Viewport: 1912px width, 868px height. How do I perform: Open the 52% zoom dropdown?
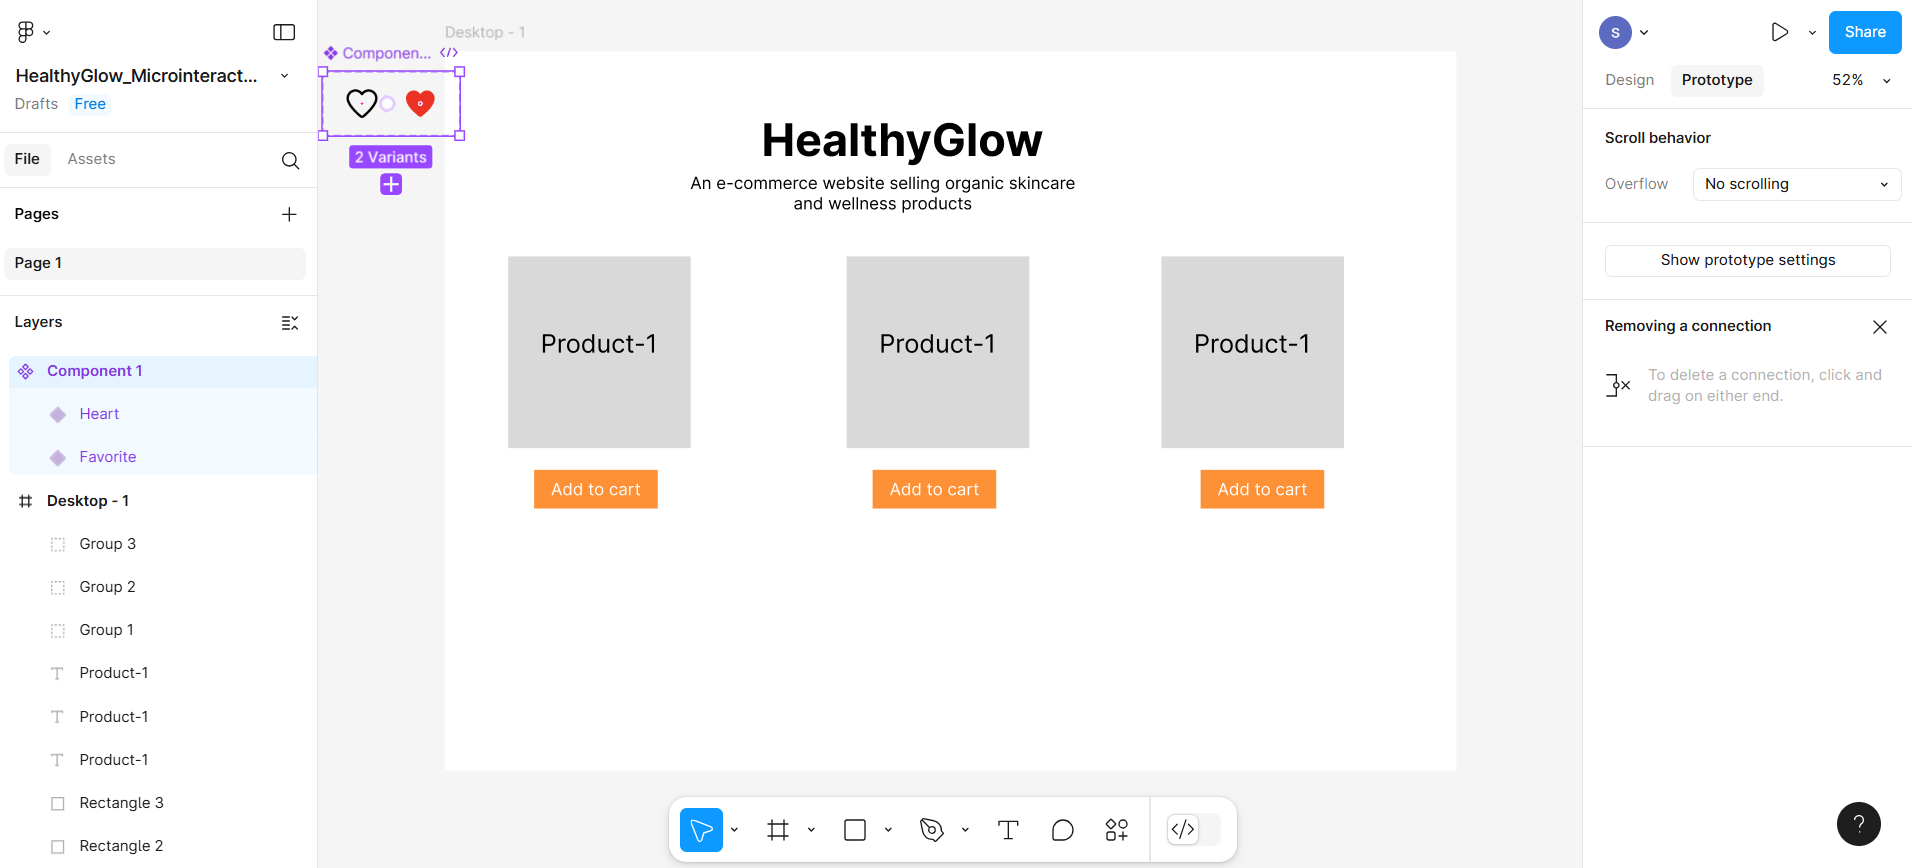pyautogui.click(x=1861, y=80)
